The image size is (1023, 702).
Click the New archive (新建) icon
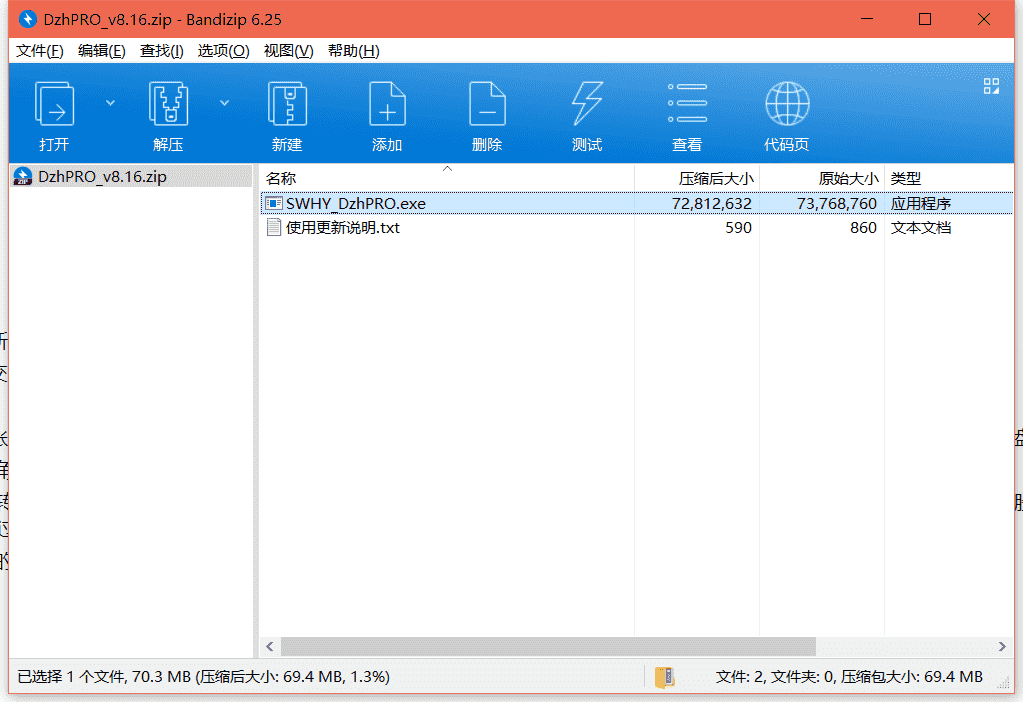tap(287, 104)
